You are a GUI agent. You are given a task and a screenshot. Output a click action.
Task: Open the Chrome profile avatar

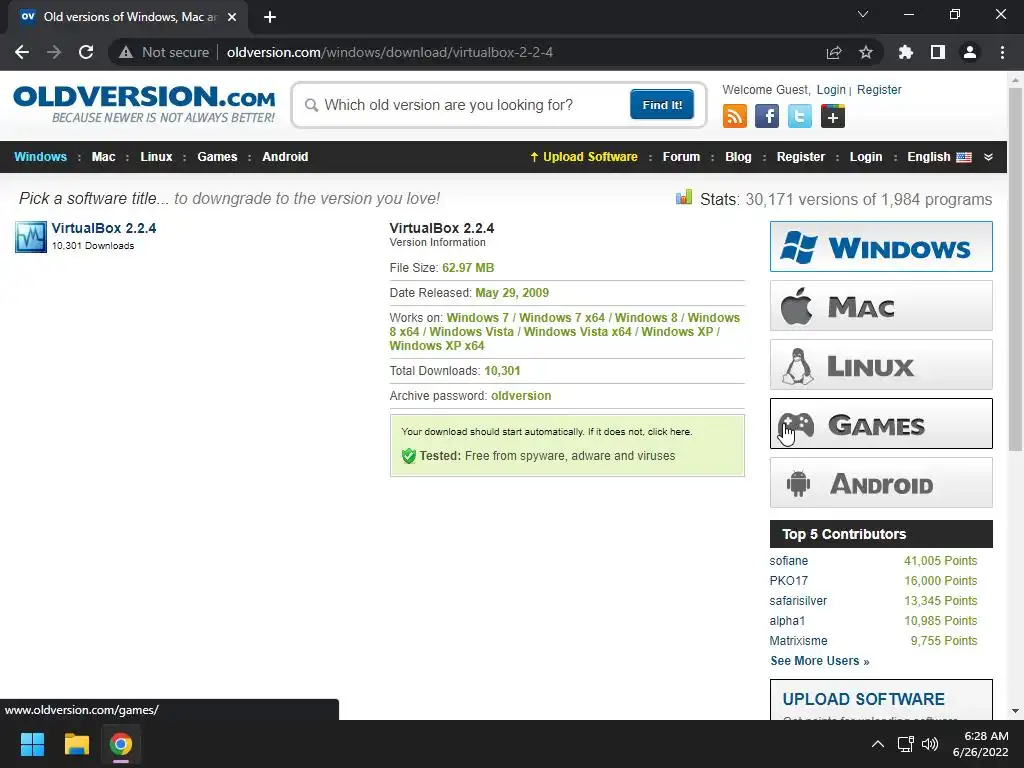coord(970,52)
